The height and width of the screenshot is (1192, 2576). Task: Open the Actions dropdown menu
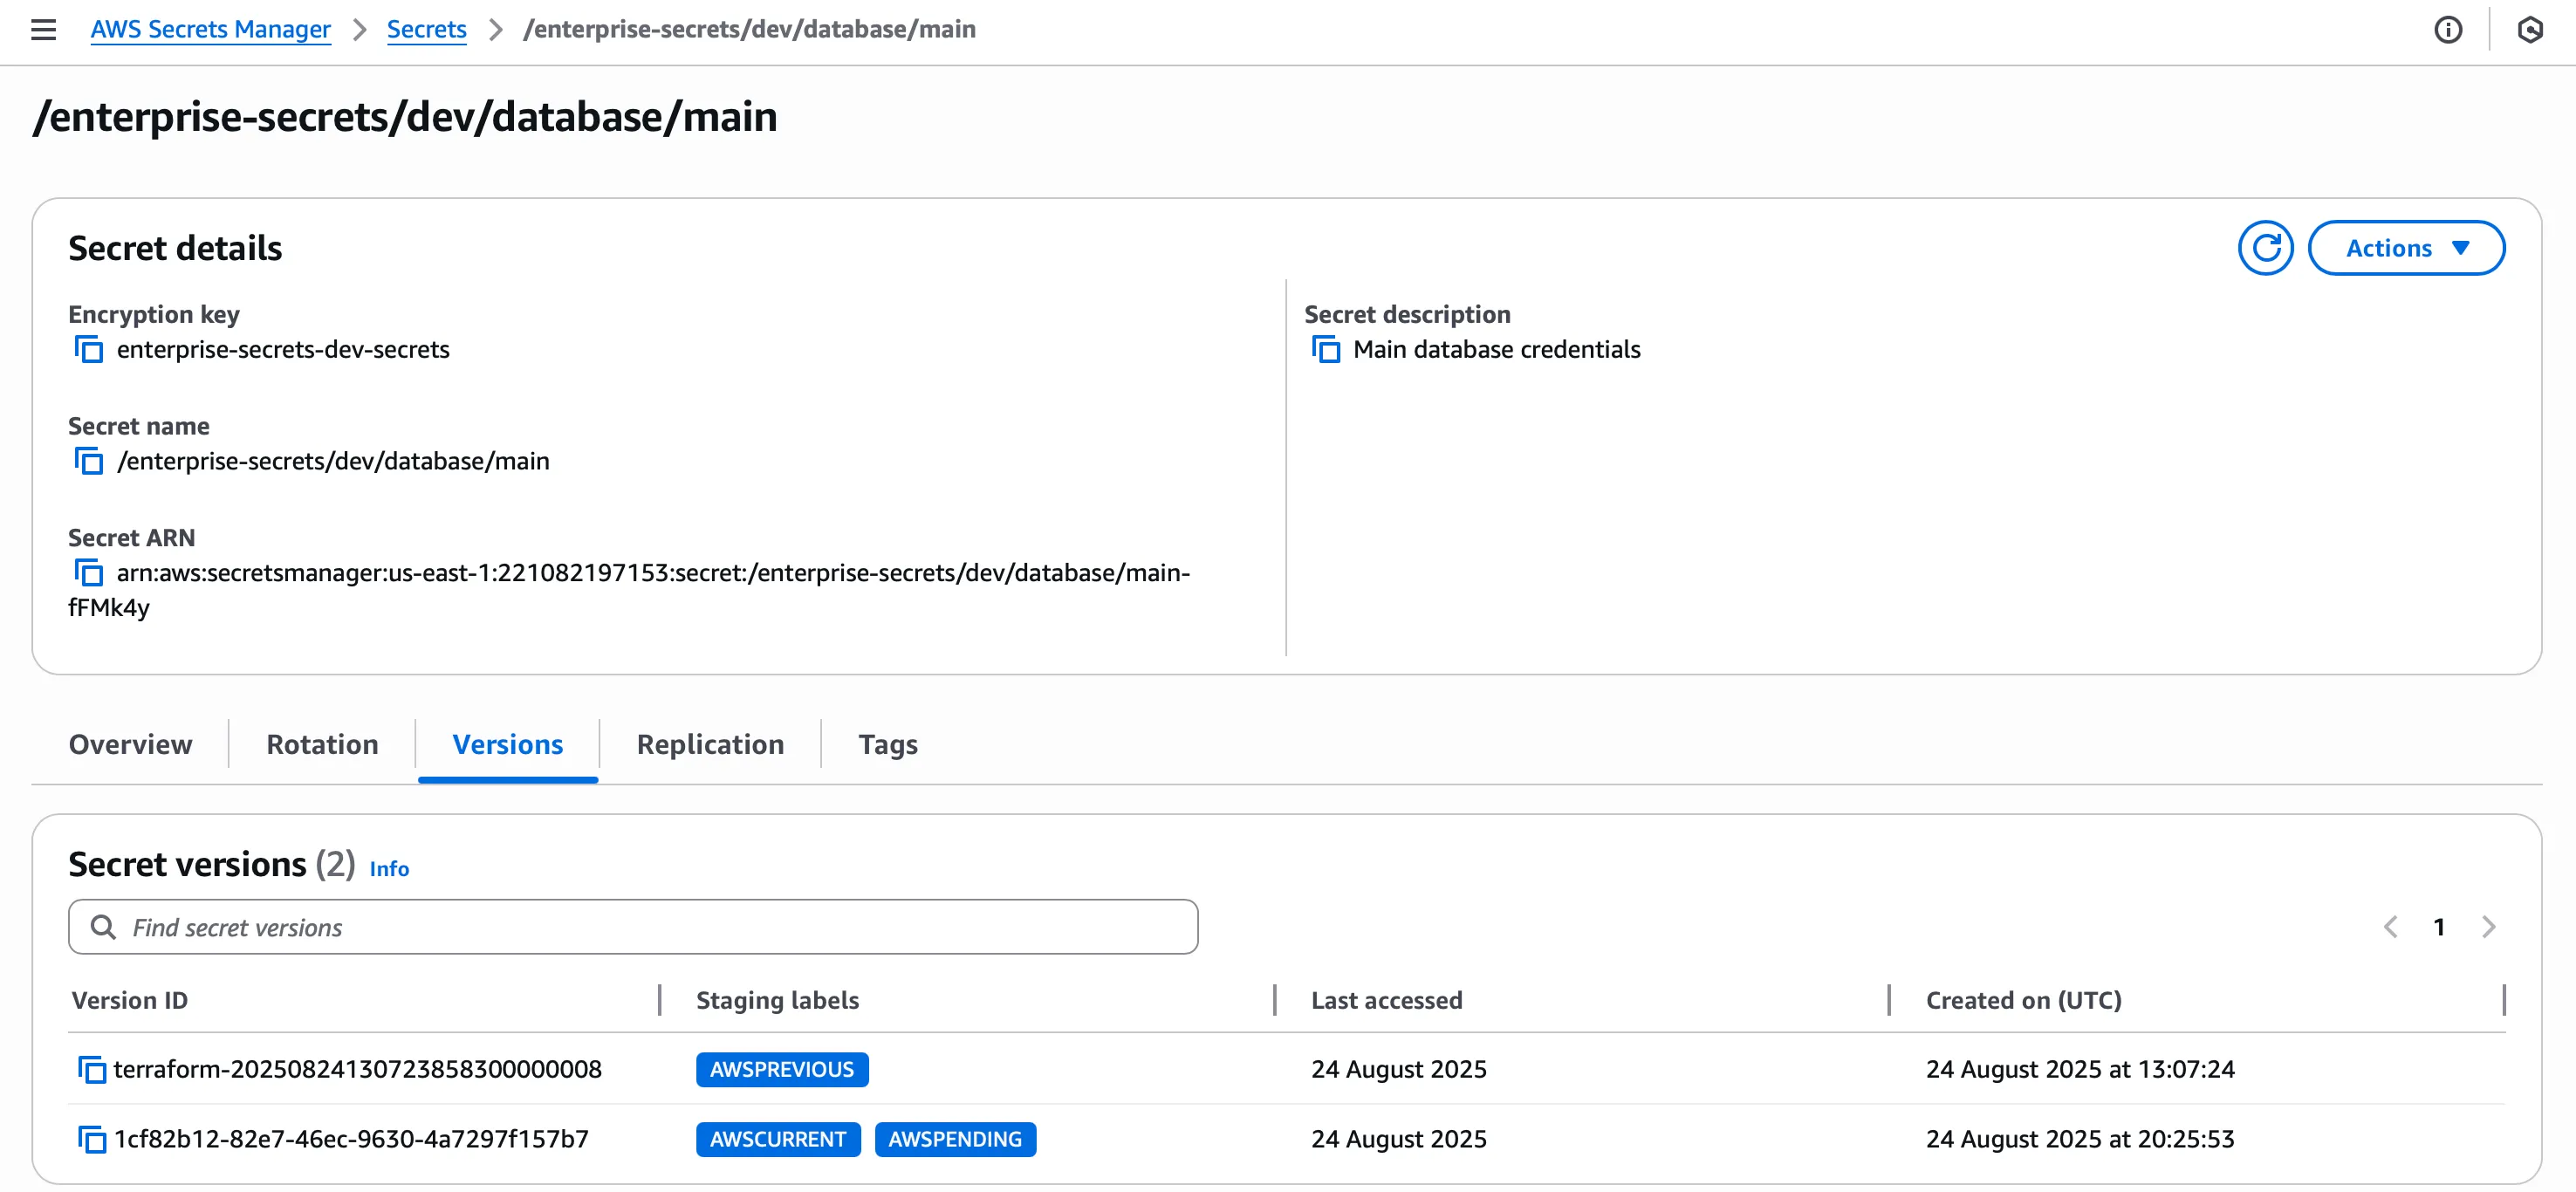tap(2405, 248)
